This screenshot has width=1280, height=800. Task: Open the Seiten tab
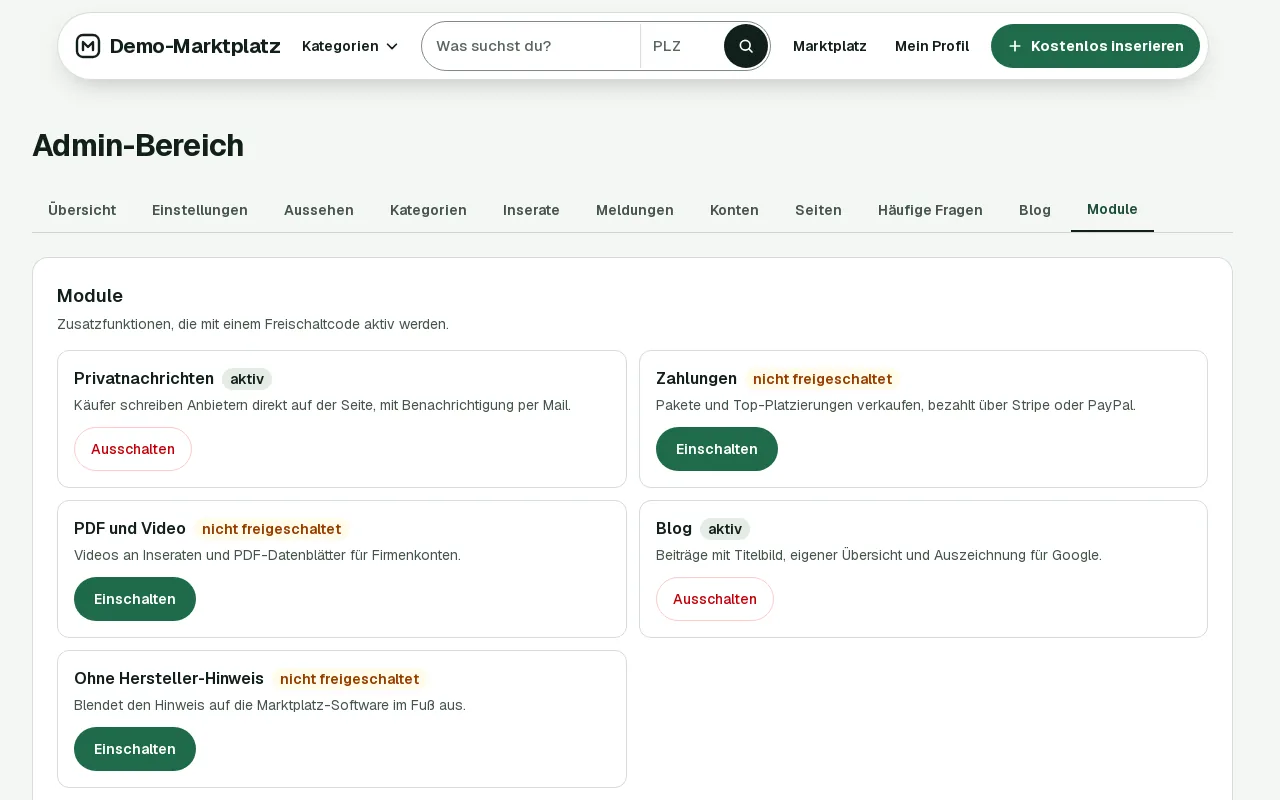tap(818, 210)
